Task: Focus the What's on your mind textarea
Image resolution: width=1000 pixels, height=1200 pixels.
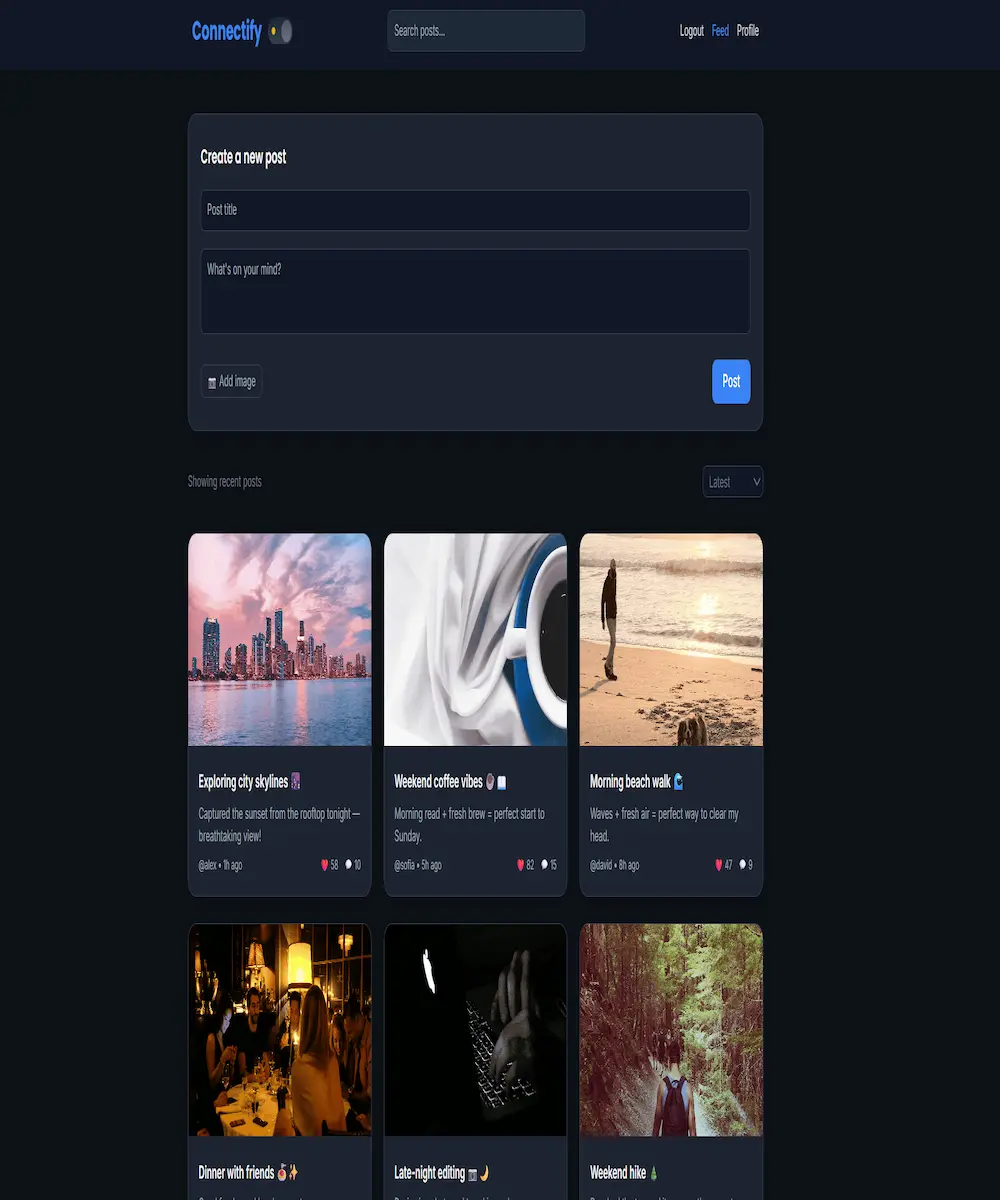Action: coord(475,291)
